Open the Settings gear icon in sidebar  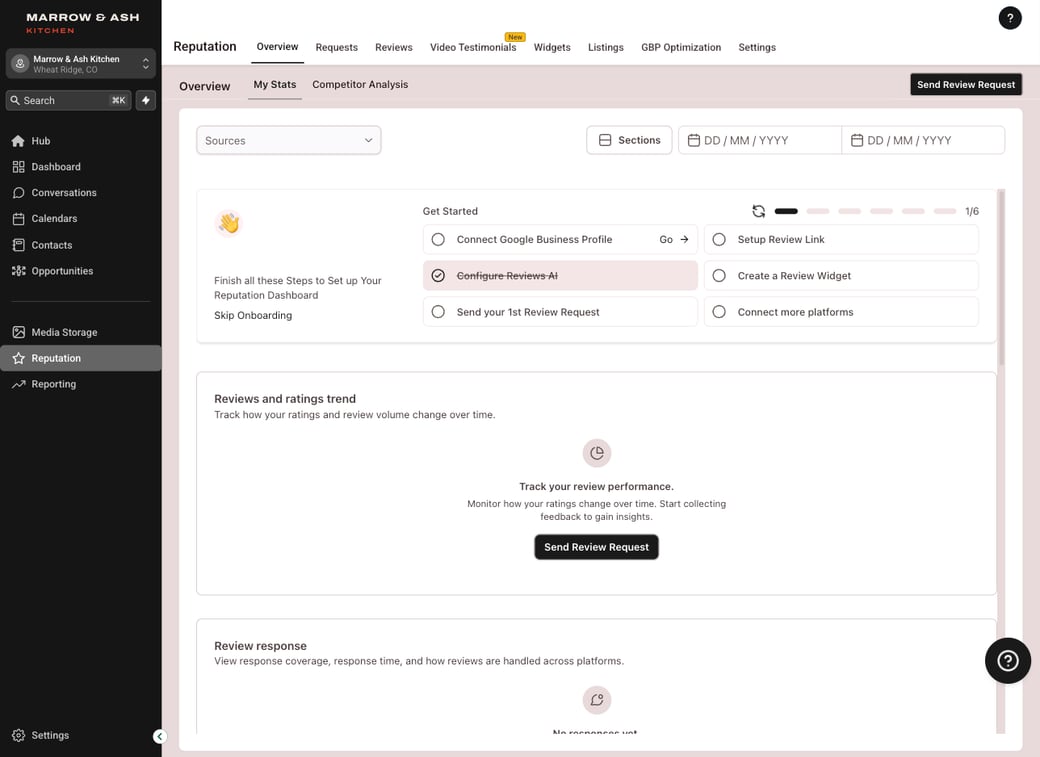point(18,735)
